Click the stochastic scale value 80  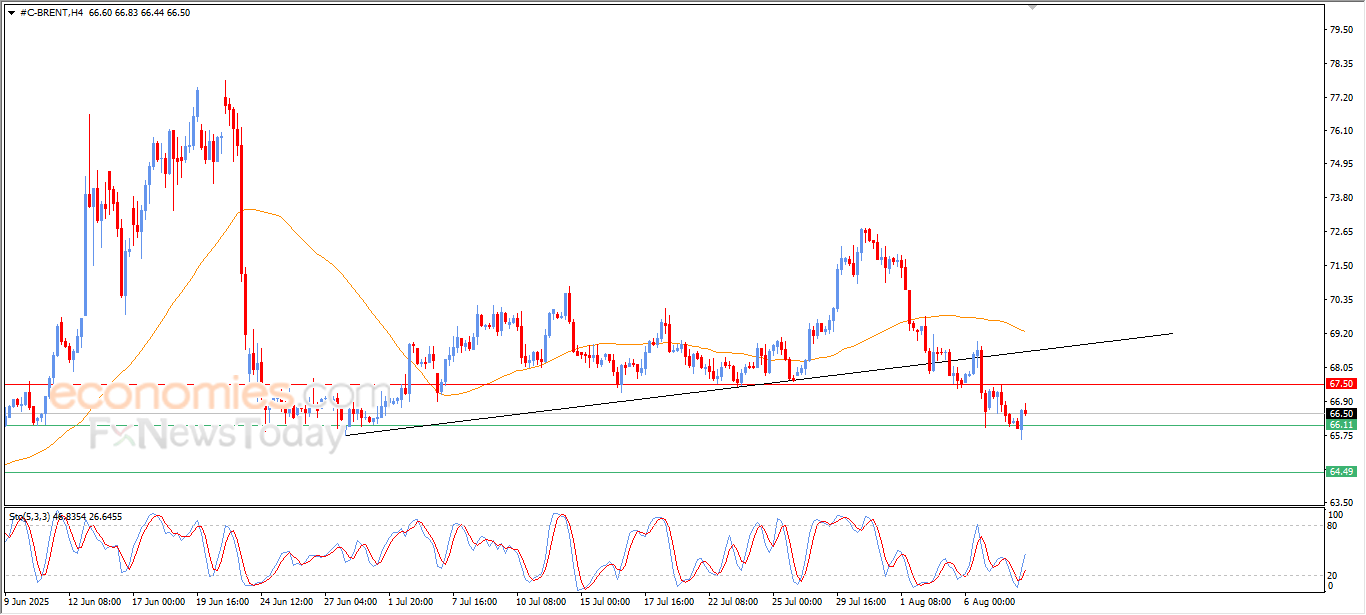[1332, 525]
